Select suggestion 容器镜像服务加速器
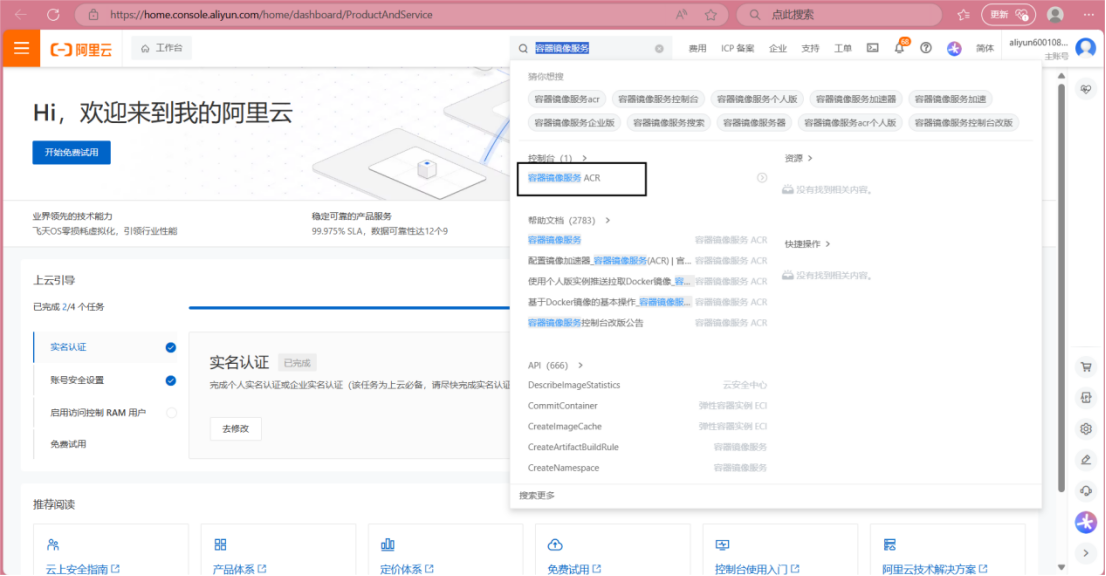This screenshot has width=1106, height=576. 856,99
